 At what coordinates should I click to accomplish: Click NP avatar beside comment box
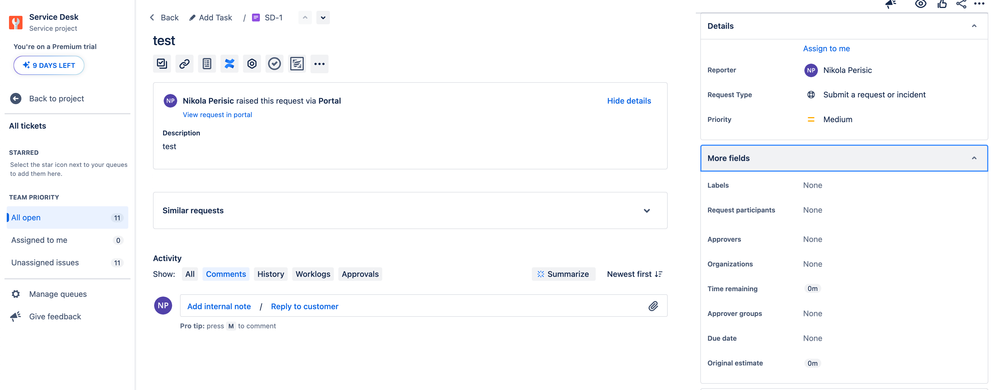(163, 306)
